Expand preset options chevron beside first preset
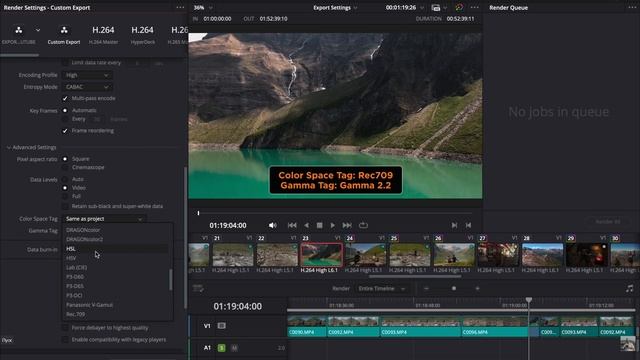Viewport: 640px width, 360px height. coord(38,30)
